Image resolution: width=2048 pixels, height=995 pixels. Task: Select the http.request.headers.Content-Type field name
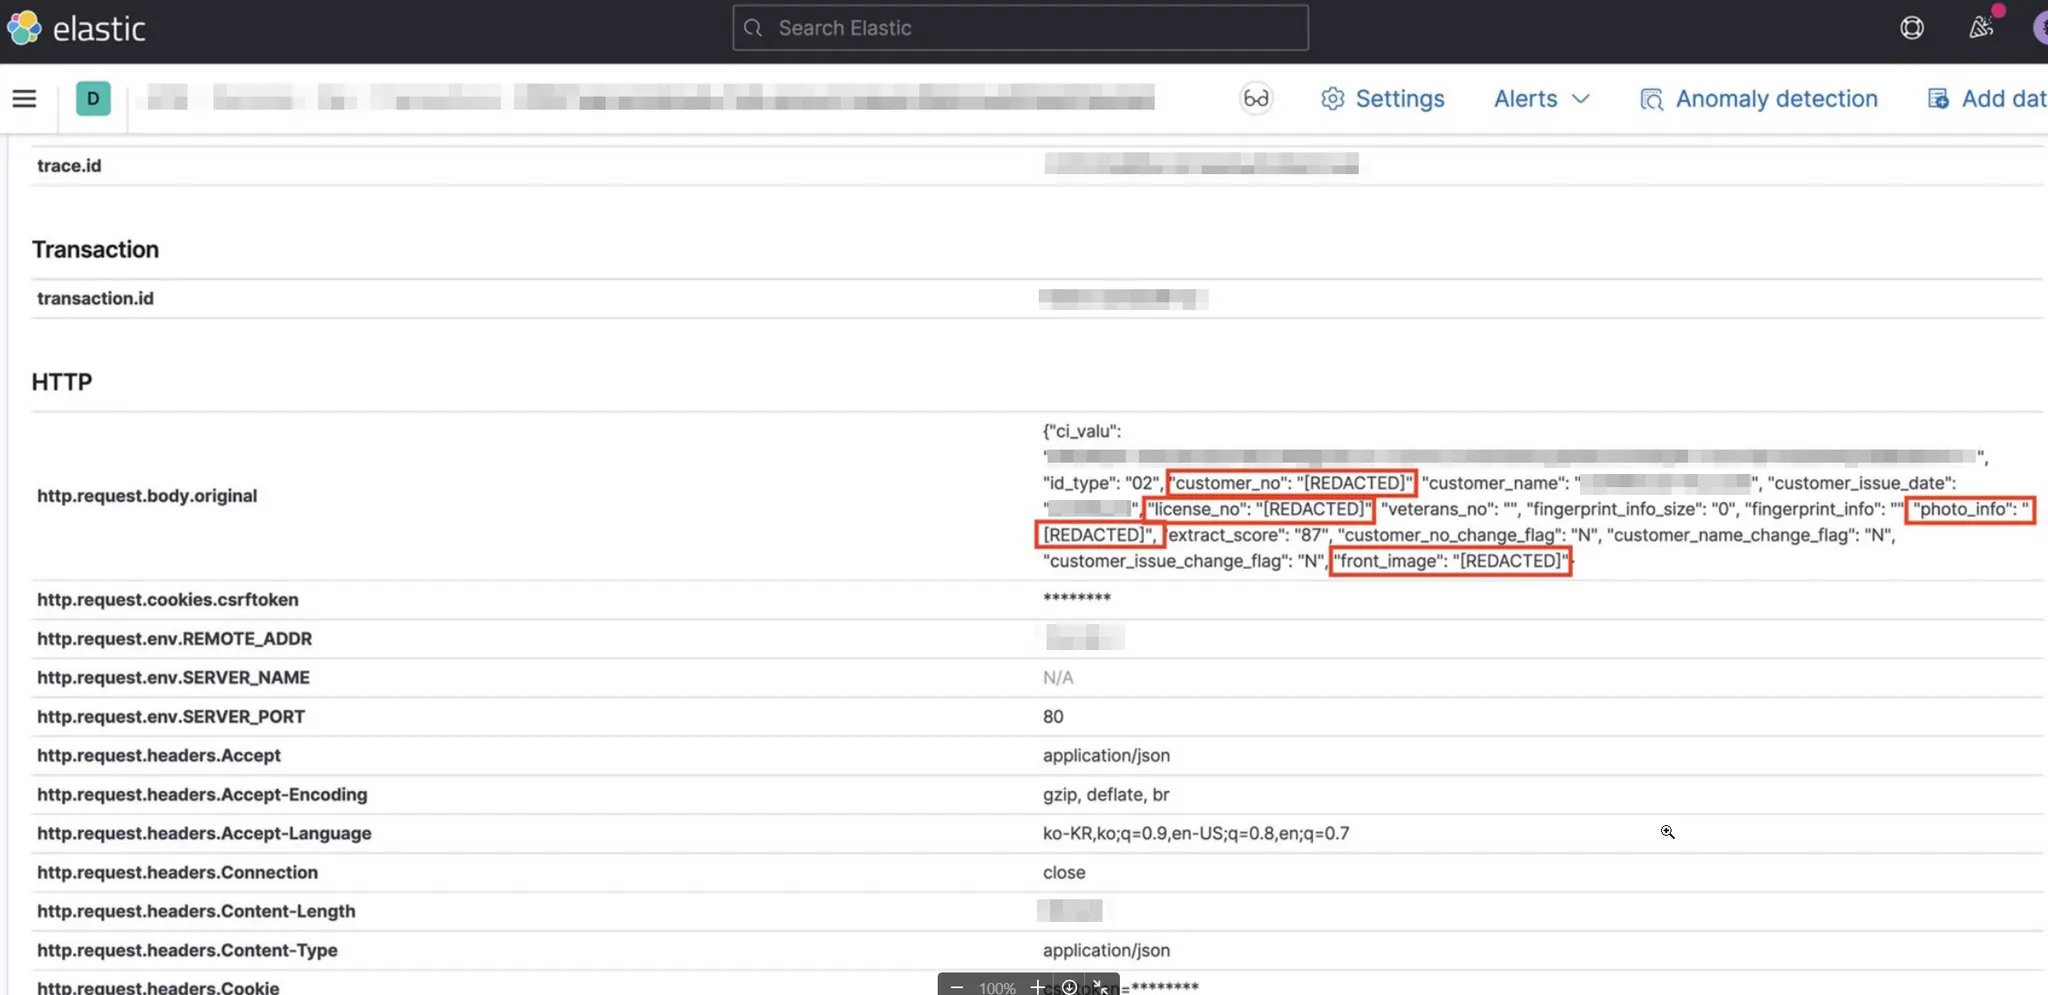pos(187,951)
